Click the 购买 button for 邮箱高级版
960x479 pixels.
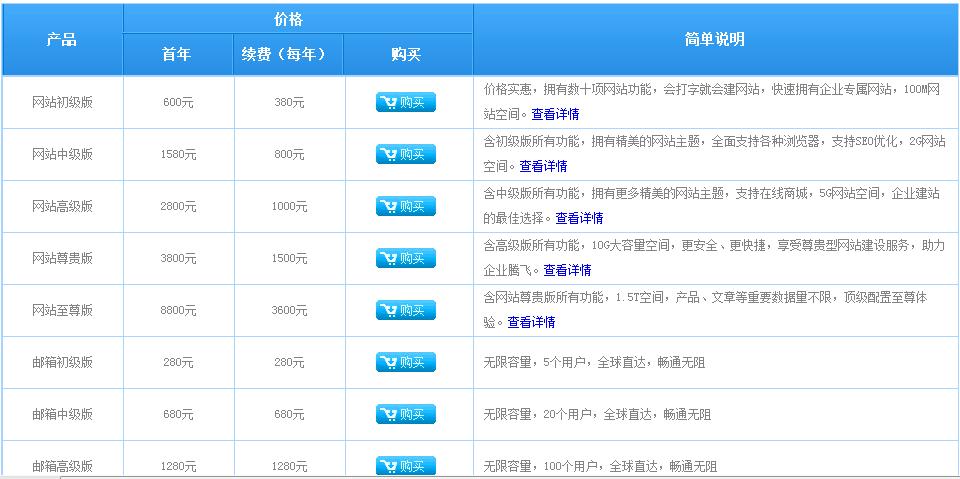coord(405,465)
